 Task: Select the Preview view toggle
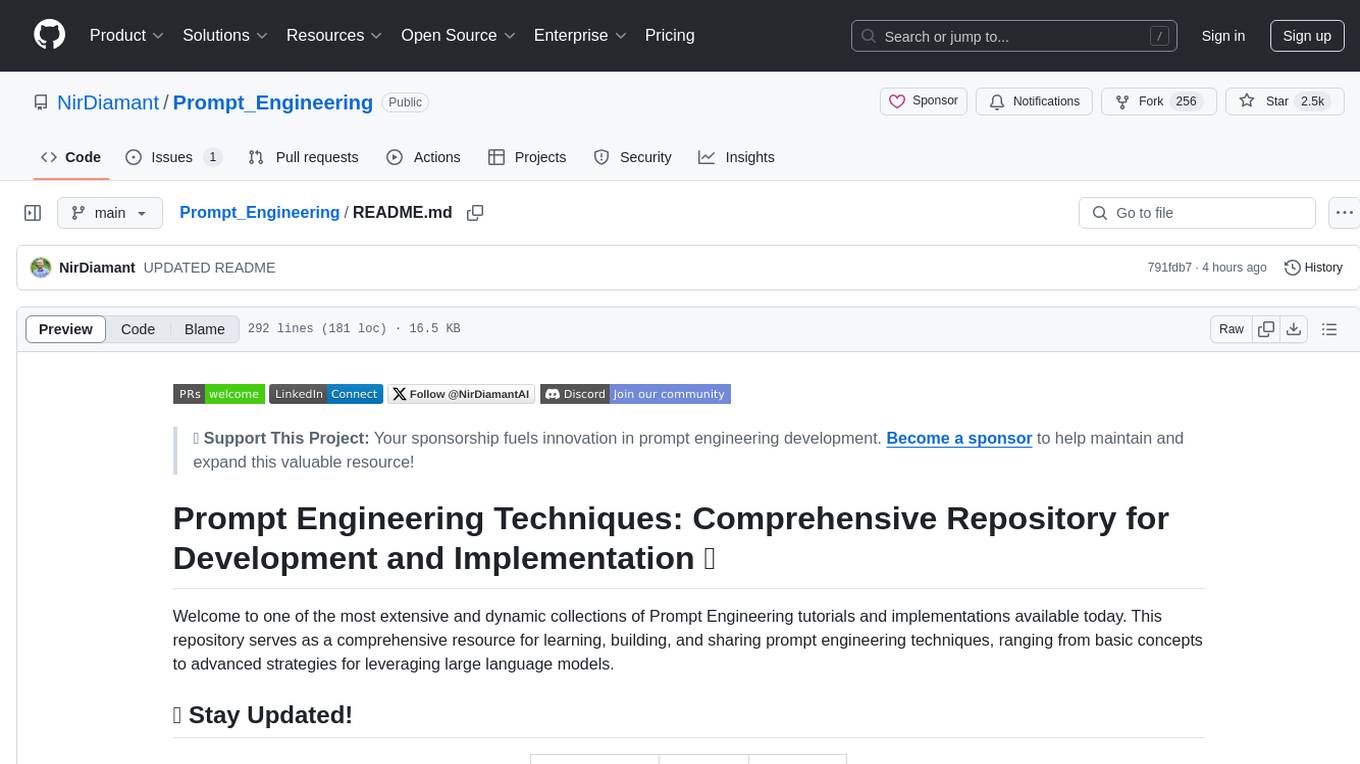pyautogui.click(x=66, y=329)
